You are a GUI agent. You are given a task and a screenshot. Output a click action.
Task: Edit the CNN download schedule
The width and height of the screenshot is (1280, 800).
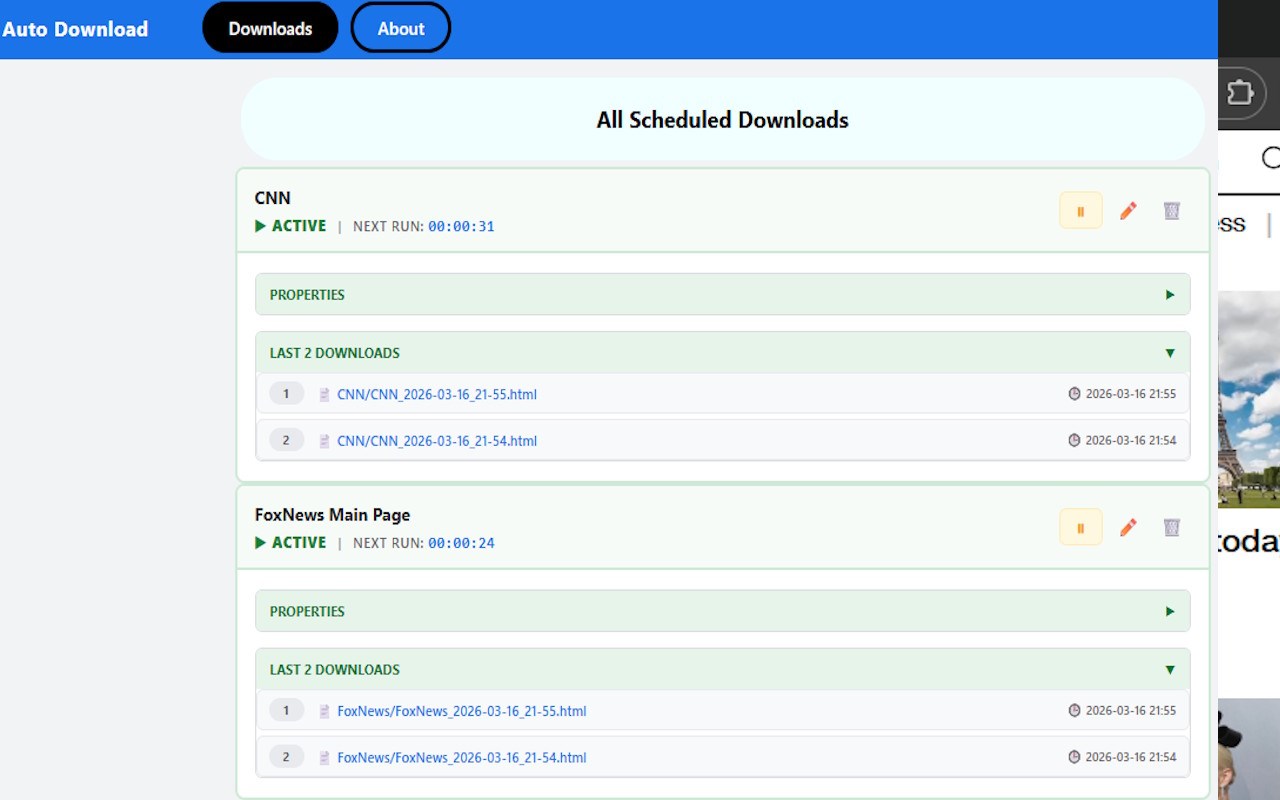coord(1128,211)
